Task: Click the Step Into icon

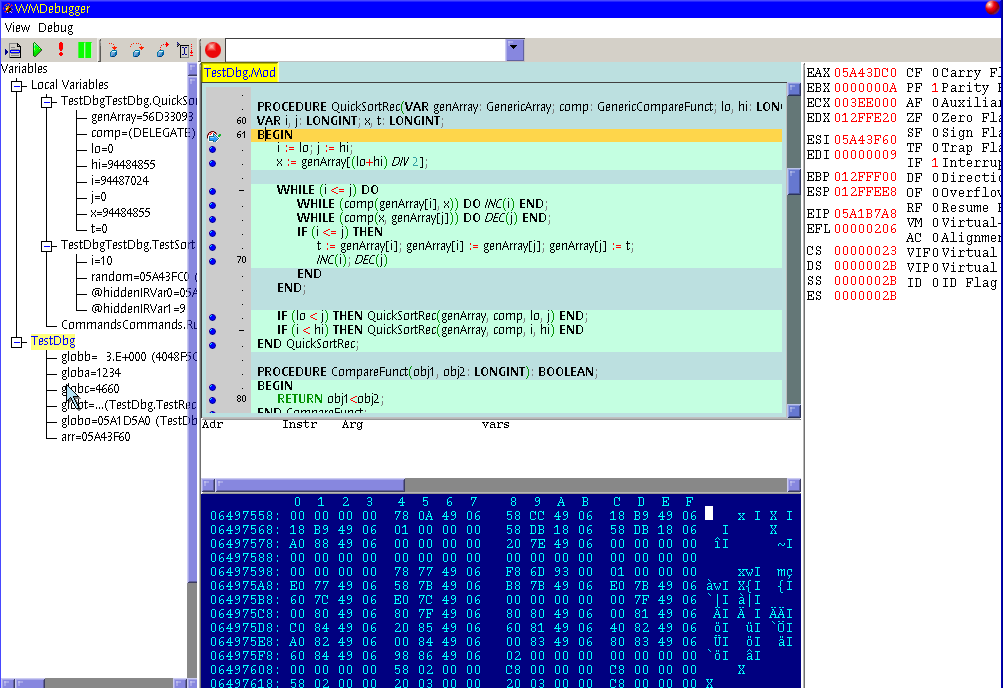Action: 112,49
